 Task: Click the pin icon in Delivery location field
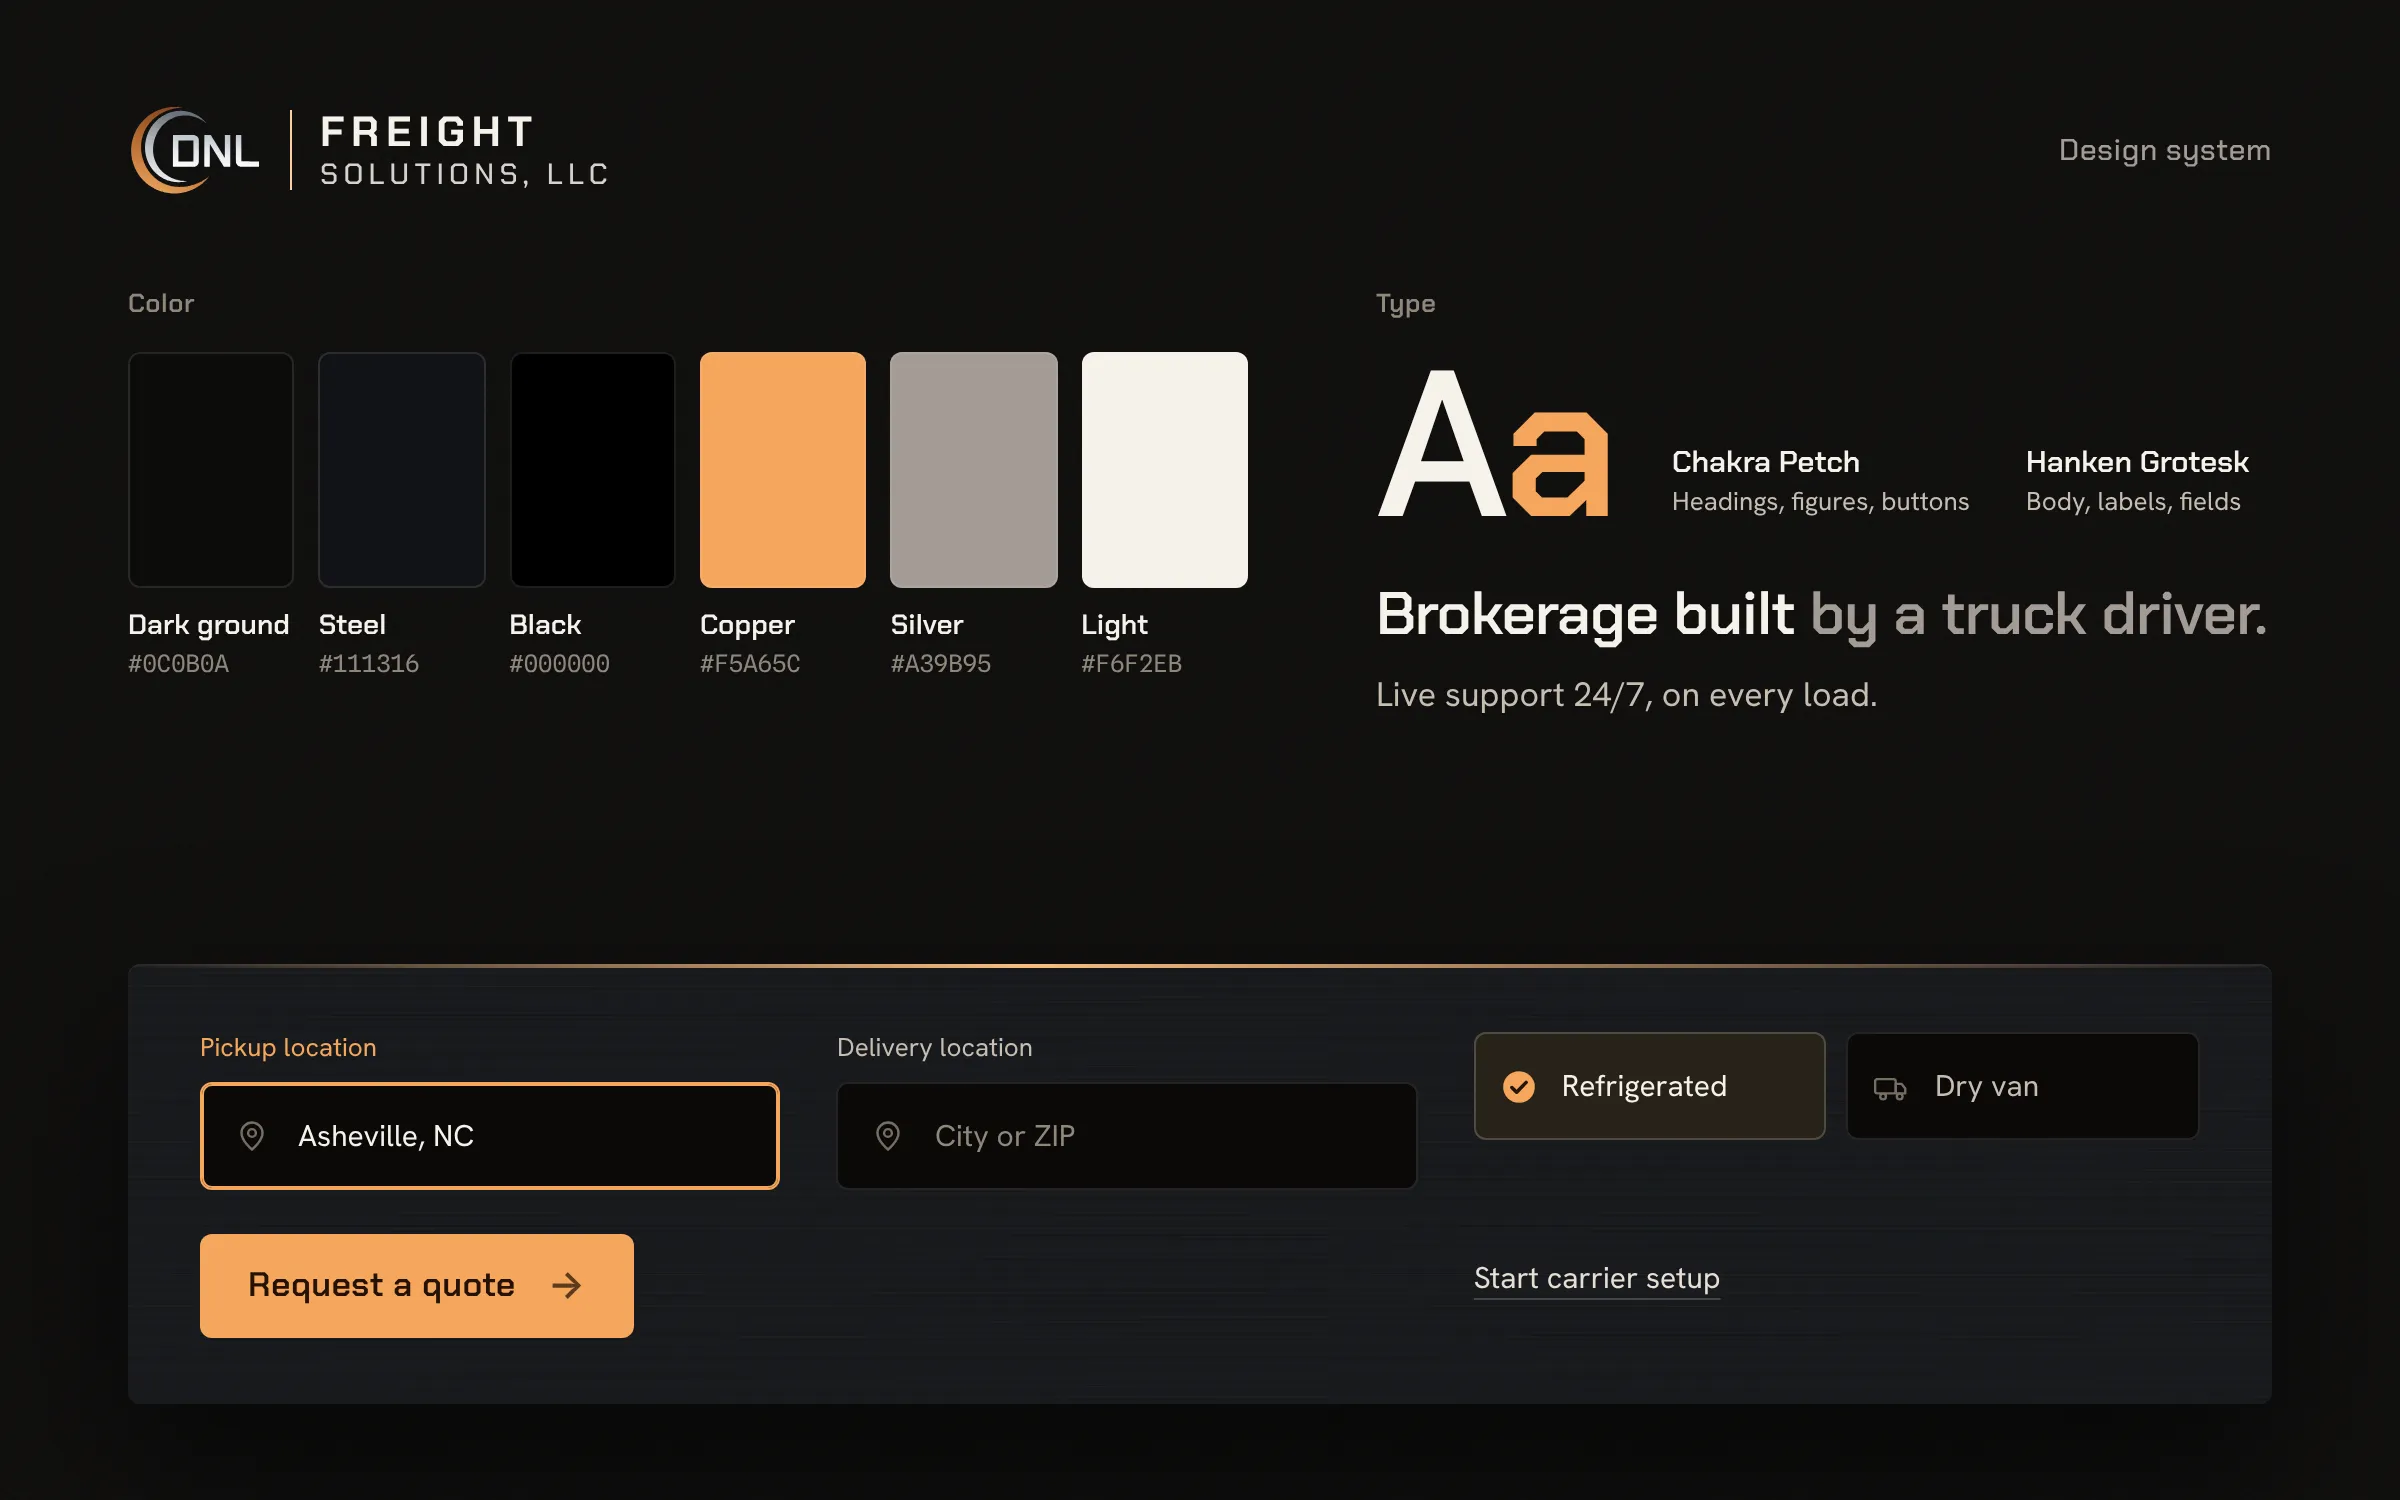click(888, 1136)
